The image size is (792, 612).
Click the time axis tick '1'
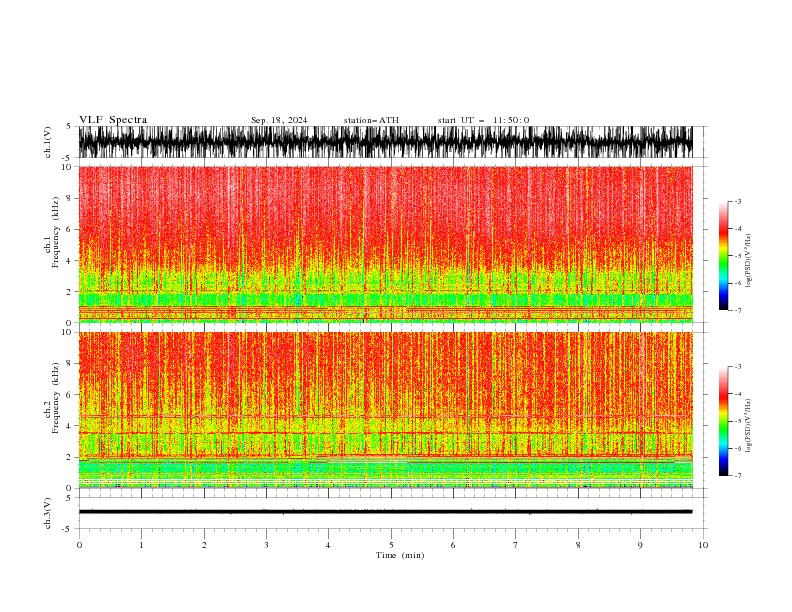click(141, 545)
